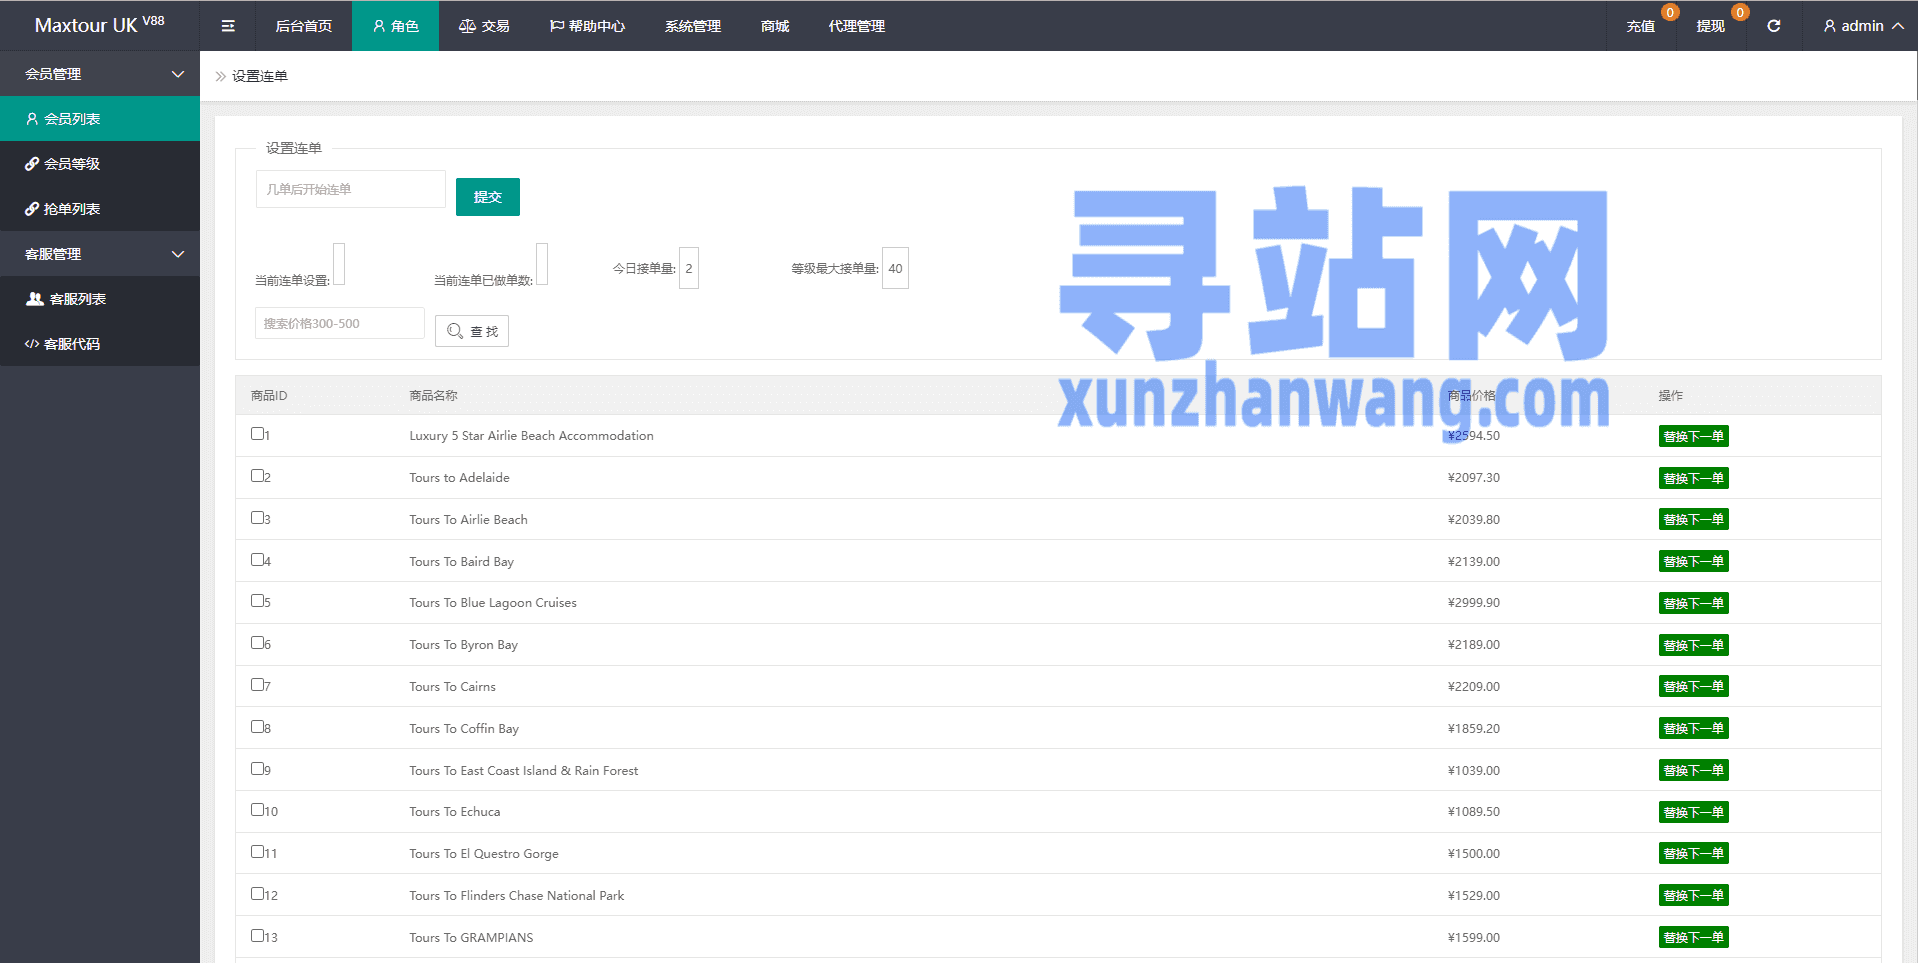Select 抢单列表 in the sidebar
This screenshot has height=963, width=1918.
[x=100, y=209]
